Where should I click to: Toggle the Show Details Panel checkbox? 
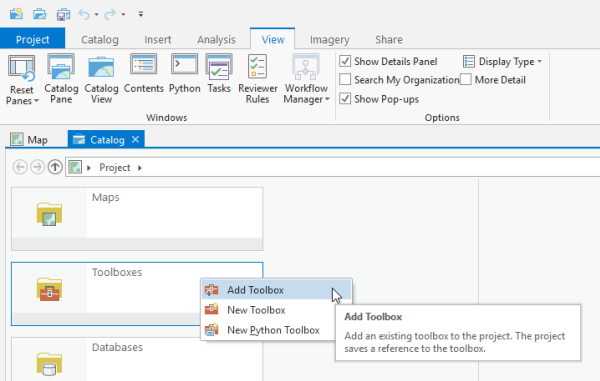345,61
